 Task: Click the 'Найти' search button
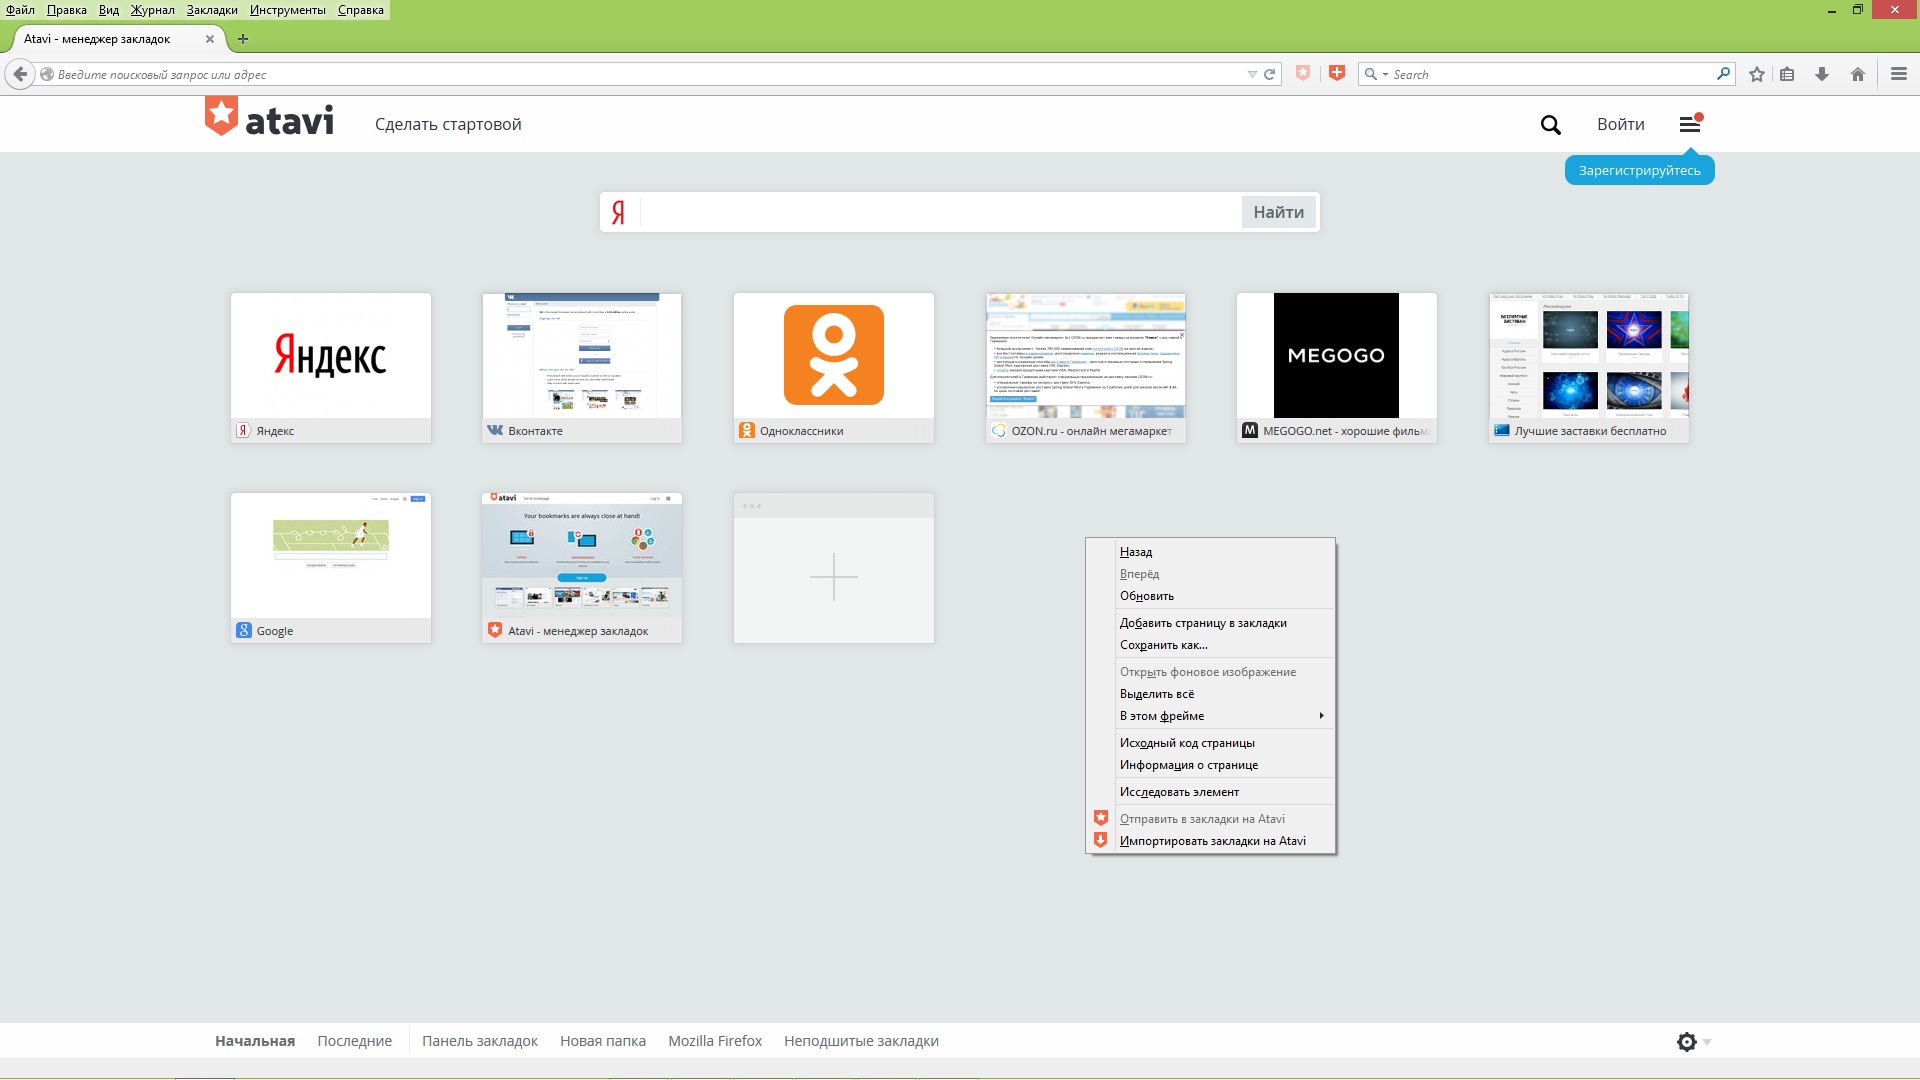click(x=1279, y=212)
